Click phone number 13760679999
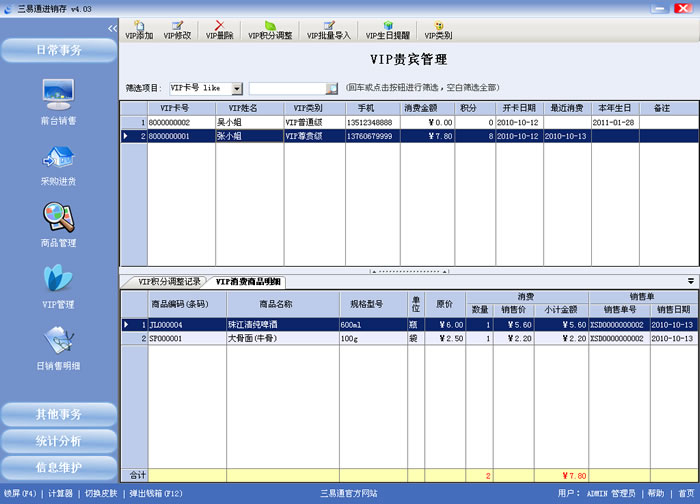The image size is (700, 504). tap(373, 136)
